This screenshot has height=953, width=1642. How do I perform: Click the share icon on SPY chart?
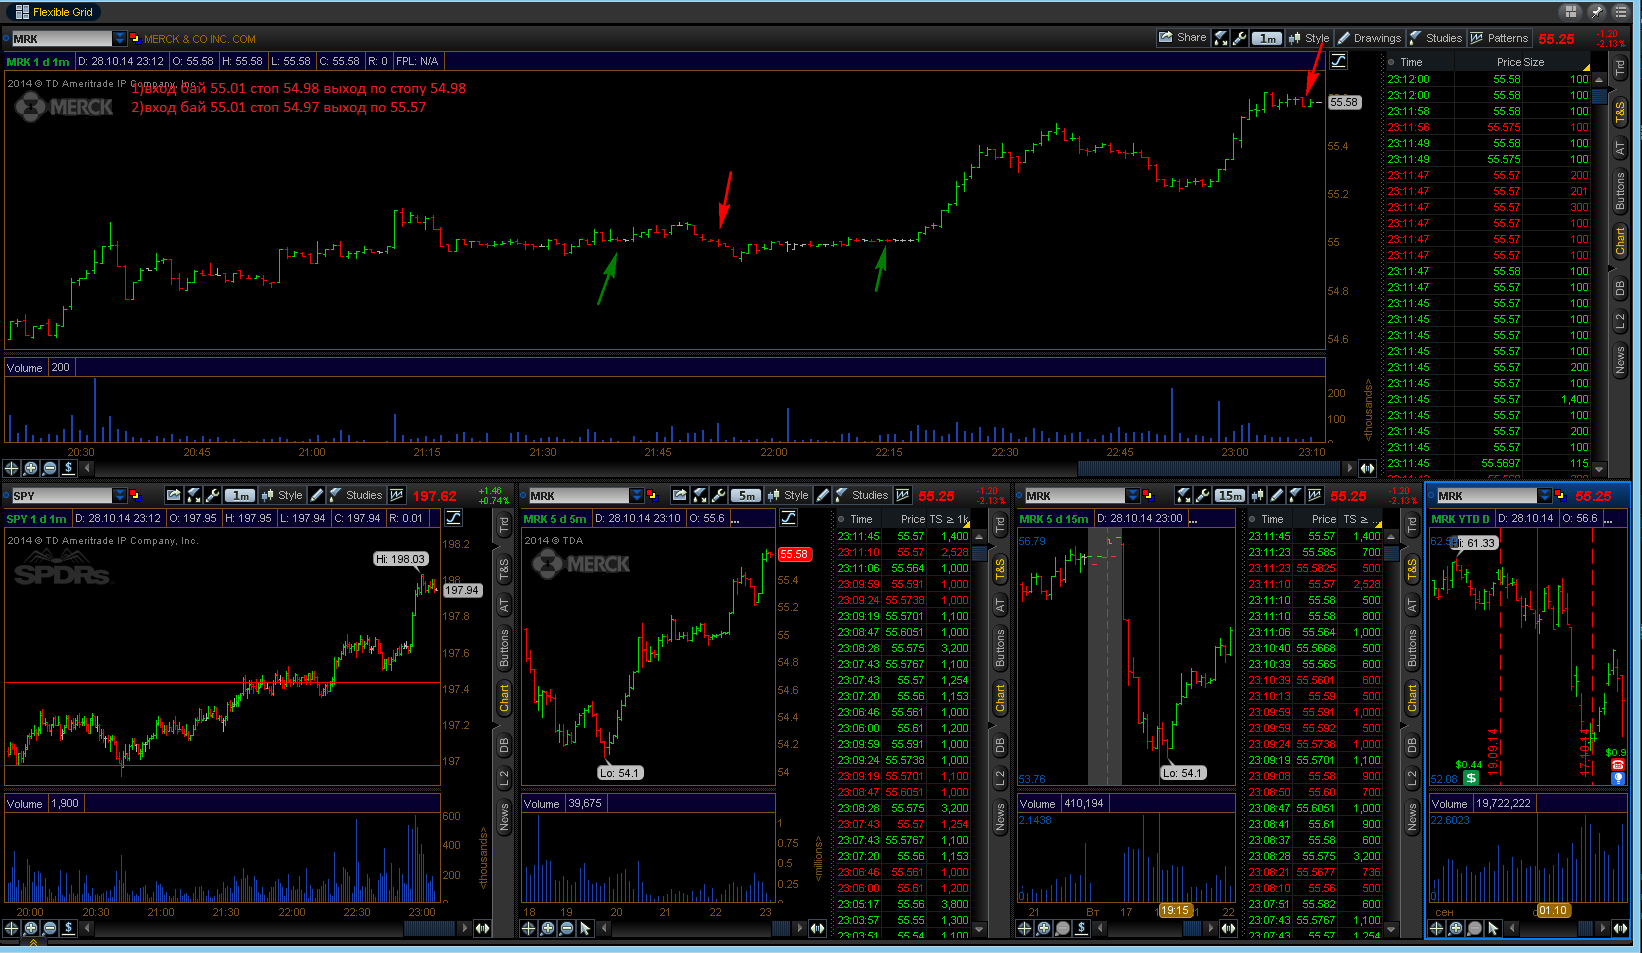[x=174, y=495]
